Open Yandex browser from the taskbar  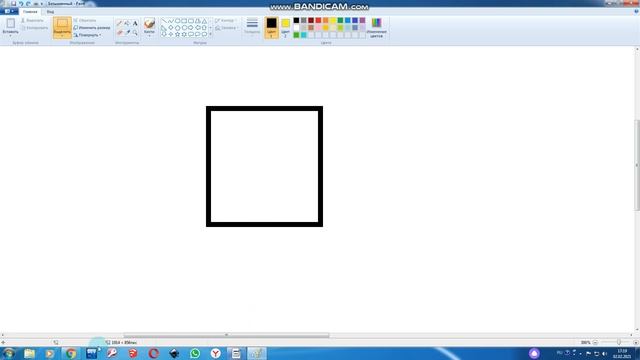tap(216, 353)
